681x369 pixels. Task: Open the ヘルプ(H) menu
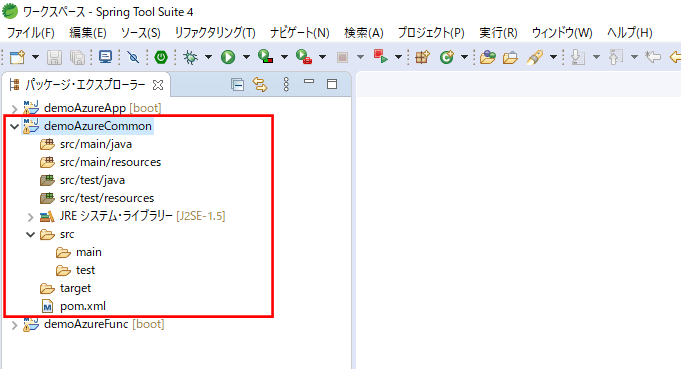(x=629, y=33)
